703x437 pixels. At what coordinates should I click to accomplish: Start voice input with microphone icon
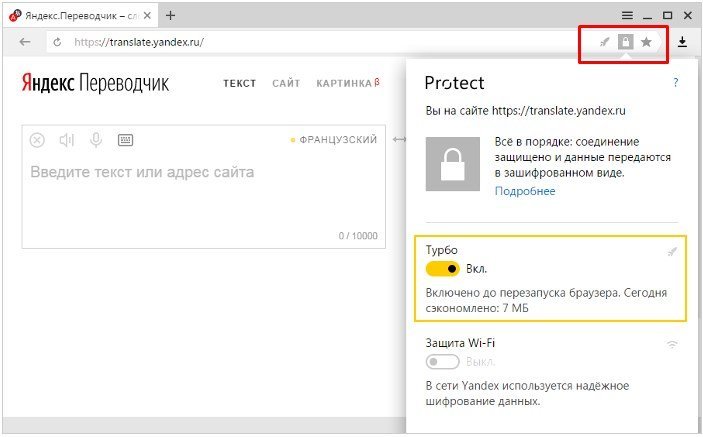point(95,140)
